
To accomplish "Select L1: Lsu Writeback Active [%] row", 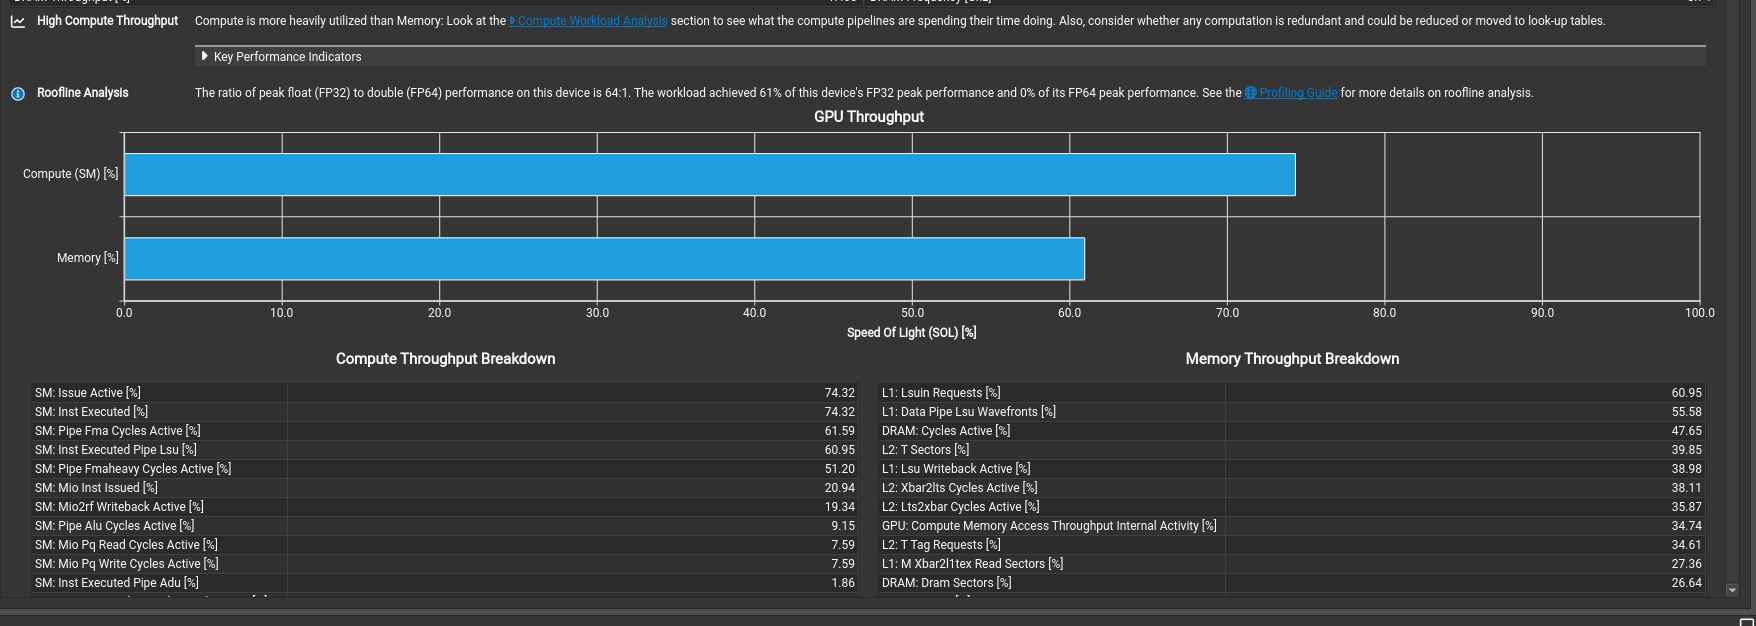I will 1292,469.
